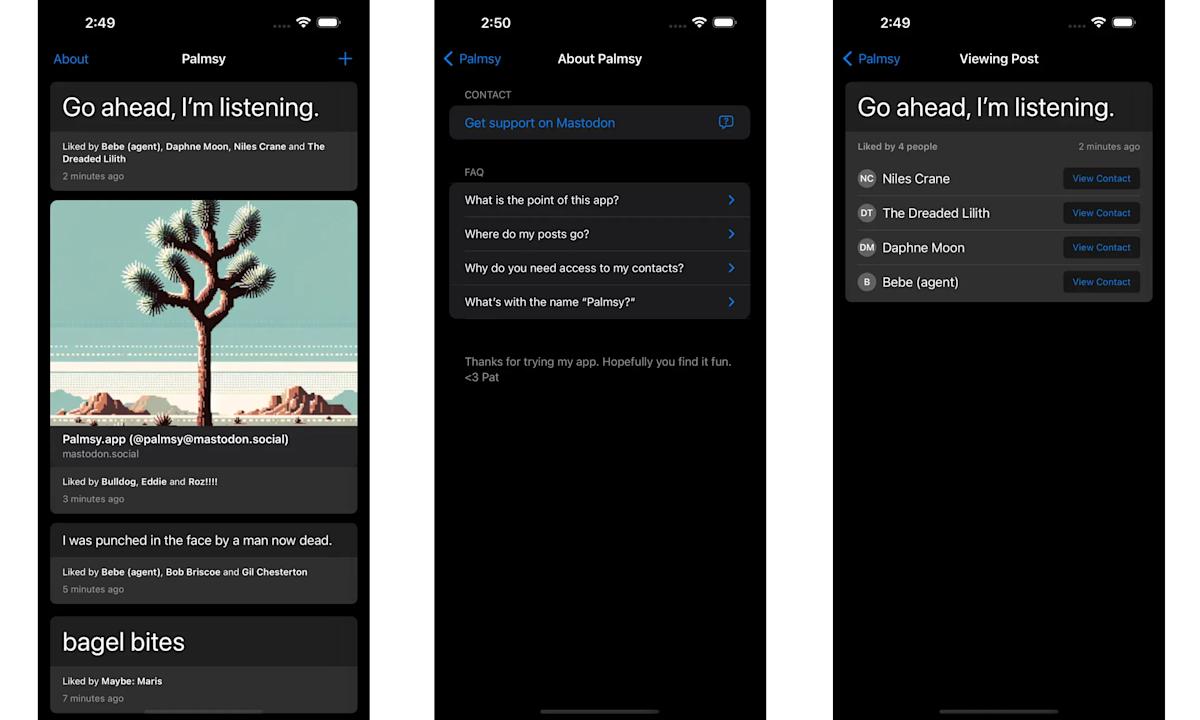
Task: Open FAQ row 'What's with the name Palmsy?'
Action: pos(600,302)
